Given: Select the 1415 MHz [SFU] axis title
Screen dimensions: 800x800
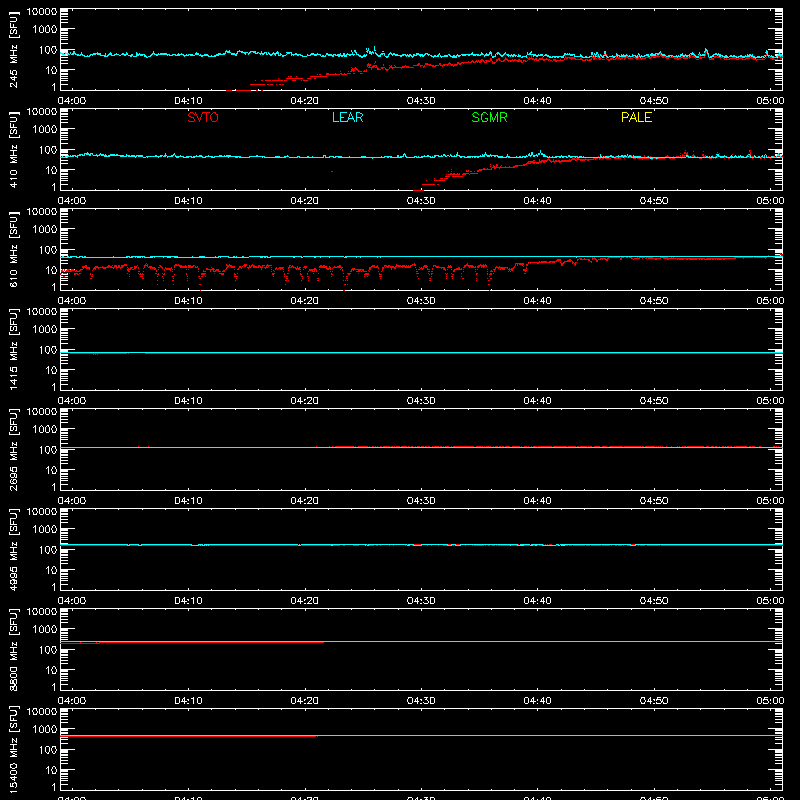Looking at the screenshot, I should coord(13,349).
